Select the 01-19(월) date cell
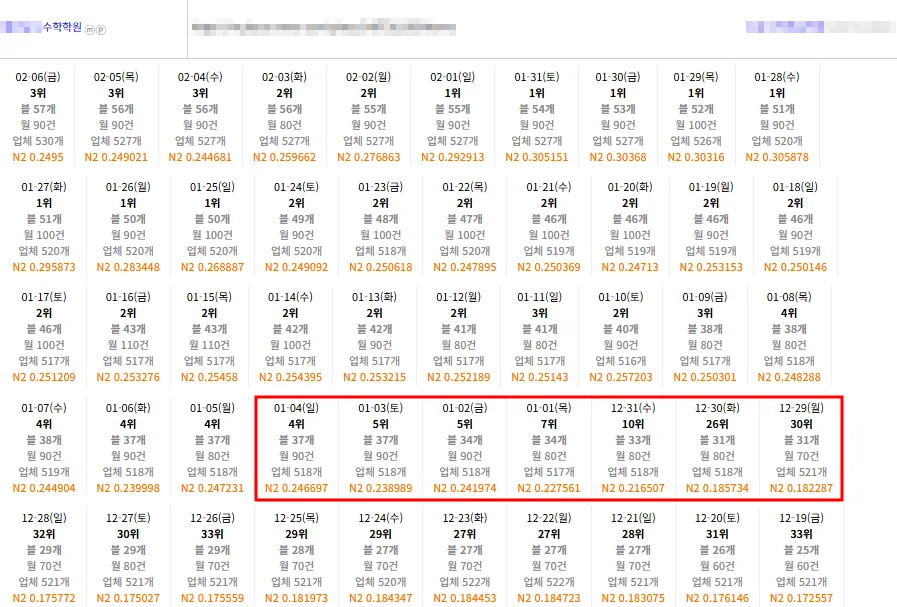Viewport: 897px width, 607px height. [711, 187]
